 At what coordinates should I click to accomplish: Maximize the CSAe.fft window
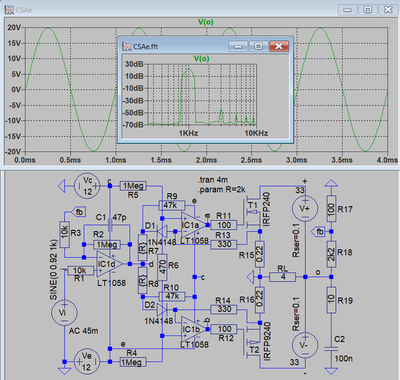tap(258, 46)
